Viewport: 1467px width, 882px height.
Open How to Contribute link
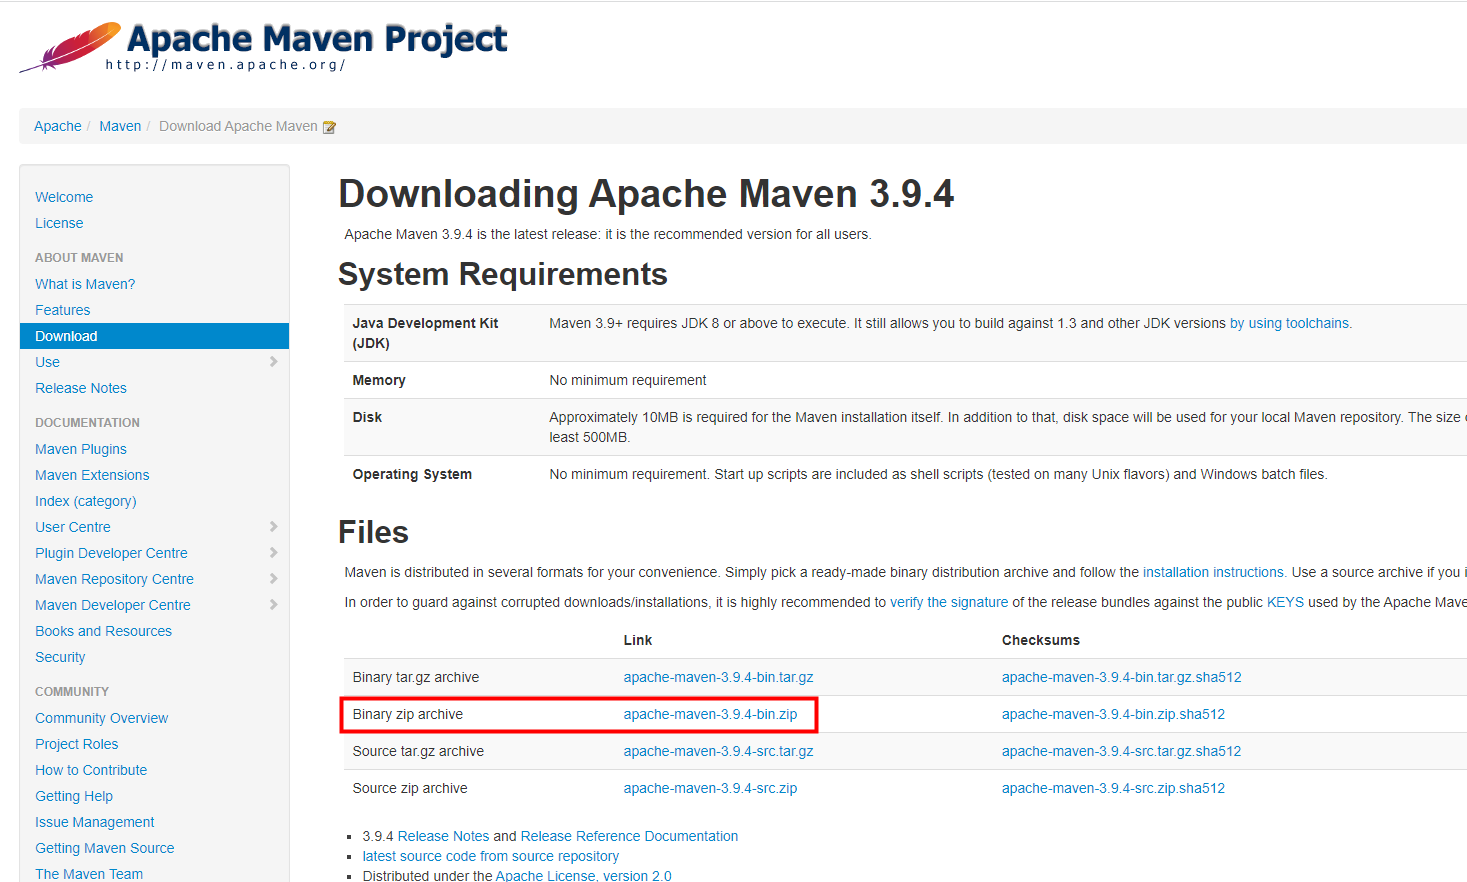coord(91,770)
